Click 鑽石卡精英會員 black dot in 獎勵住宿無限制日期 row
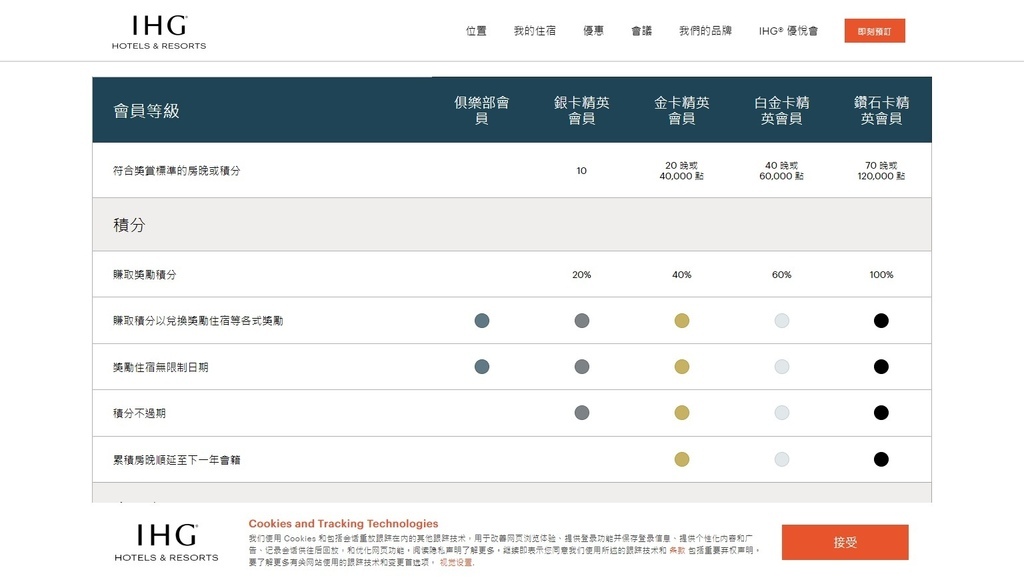This screenshot has width=1024, height=582. click(881, 366)
